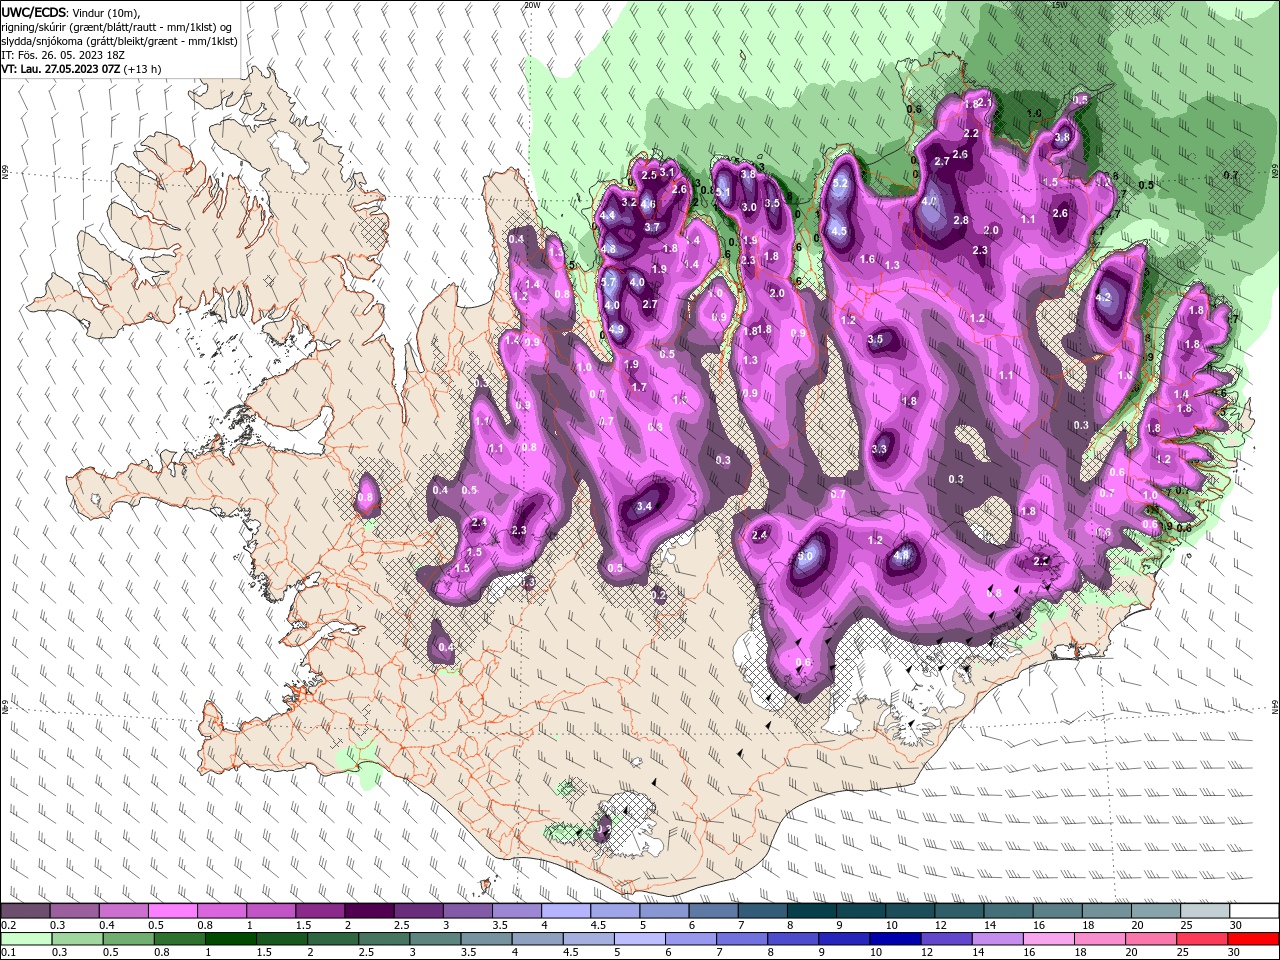The width and height of the screenshot is (1280, 960).
Task: Pick the dusky mauve 0.2–0.3 snow scale swatch
Action: (25, 911)
